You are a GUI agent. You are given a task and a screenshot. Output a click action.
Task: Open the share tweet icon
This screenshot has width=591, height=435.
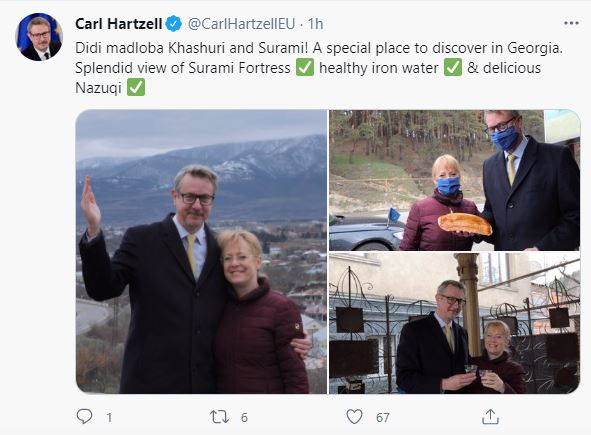(x=490, y=417)
